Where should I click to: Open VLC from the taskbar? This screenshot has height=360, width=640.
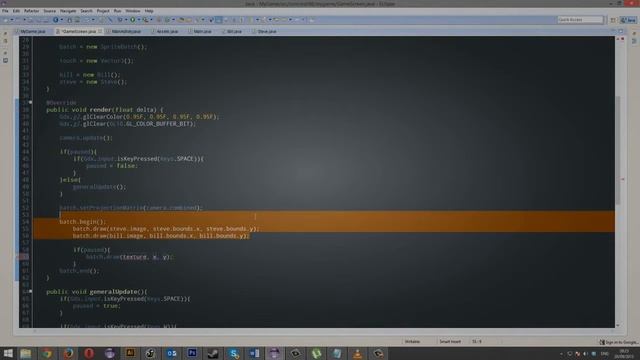click(358, 353)
